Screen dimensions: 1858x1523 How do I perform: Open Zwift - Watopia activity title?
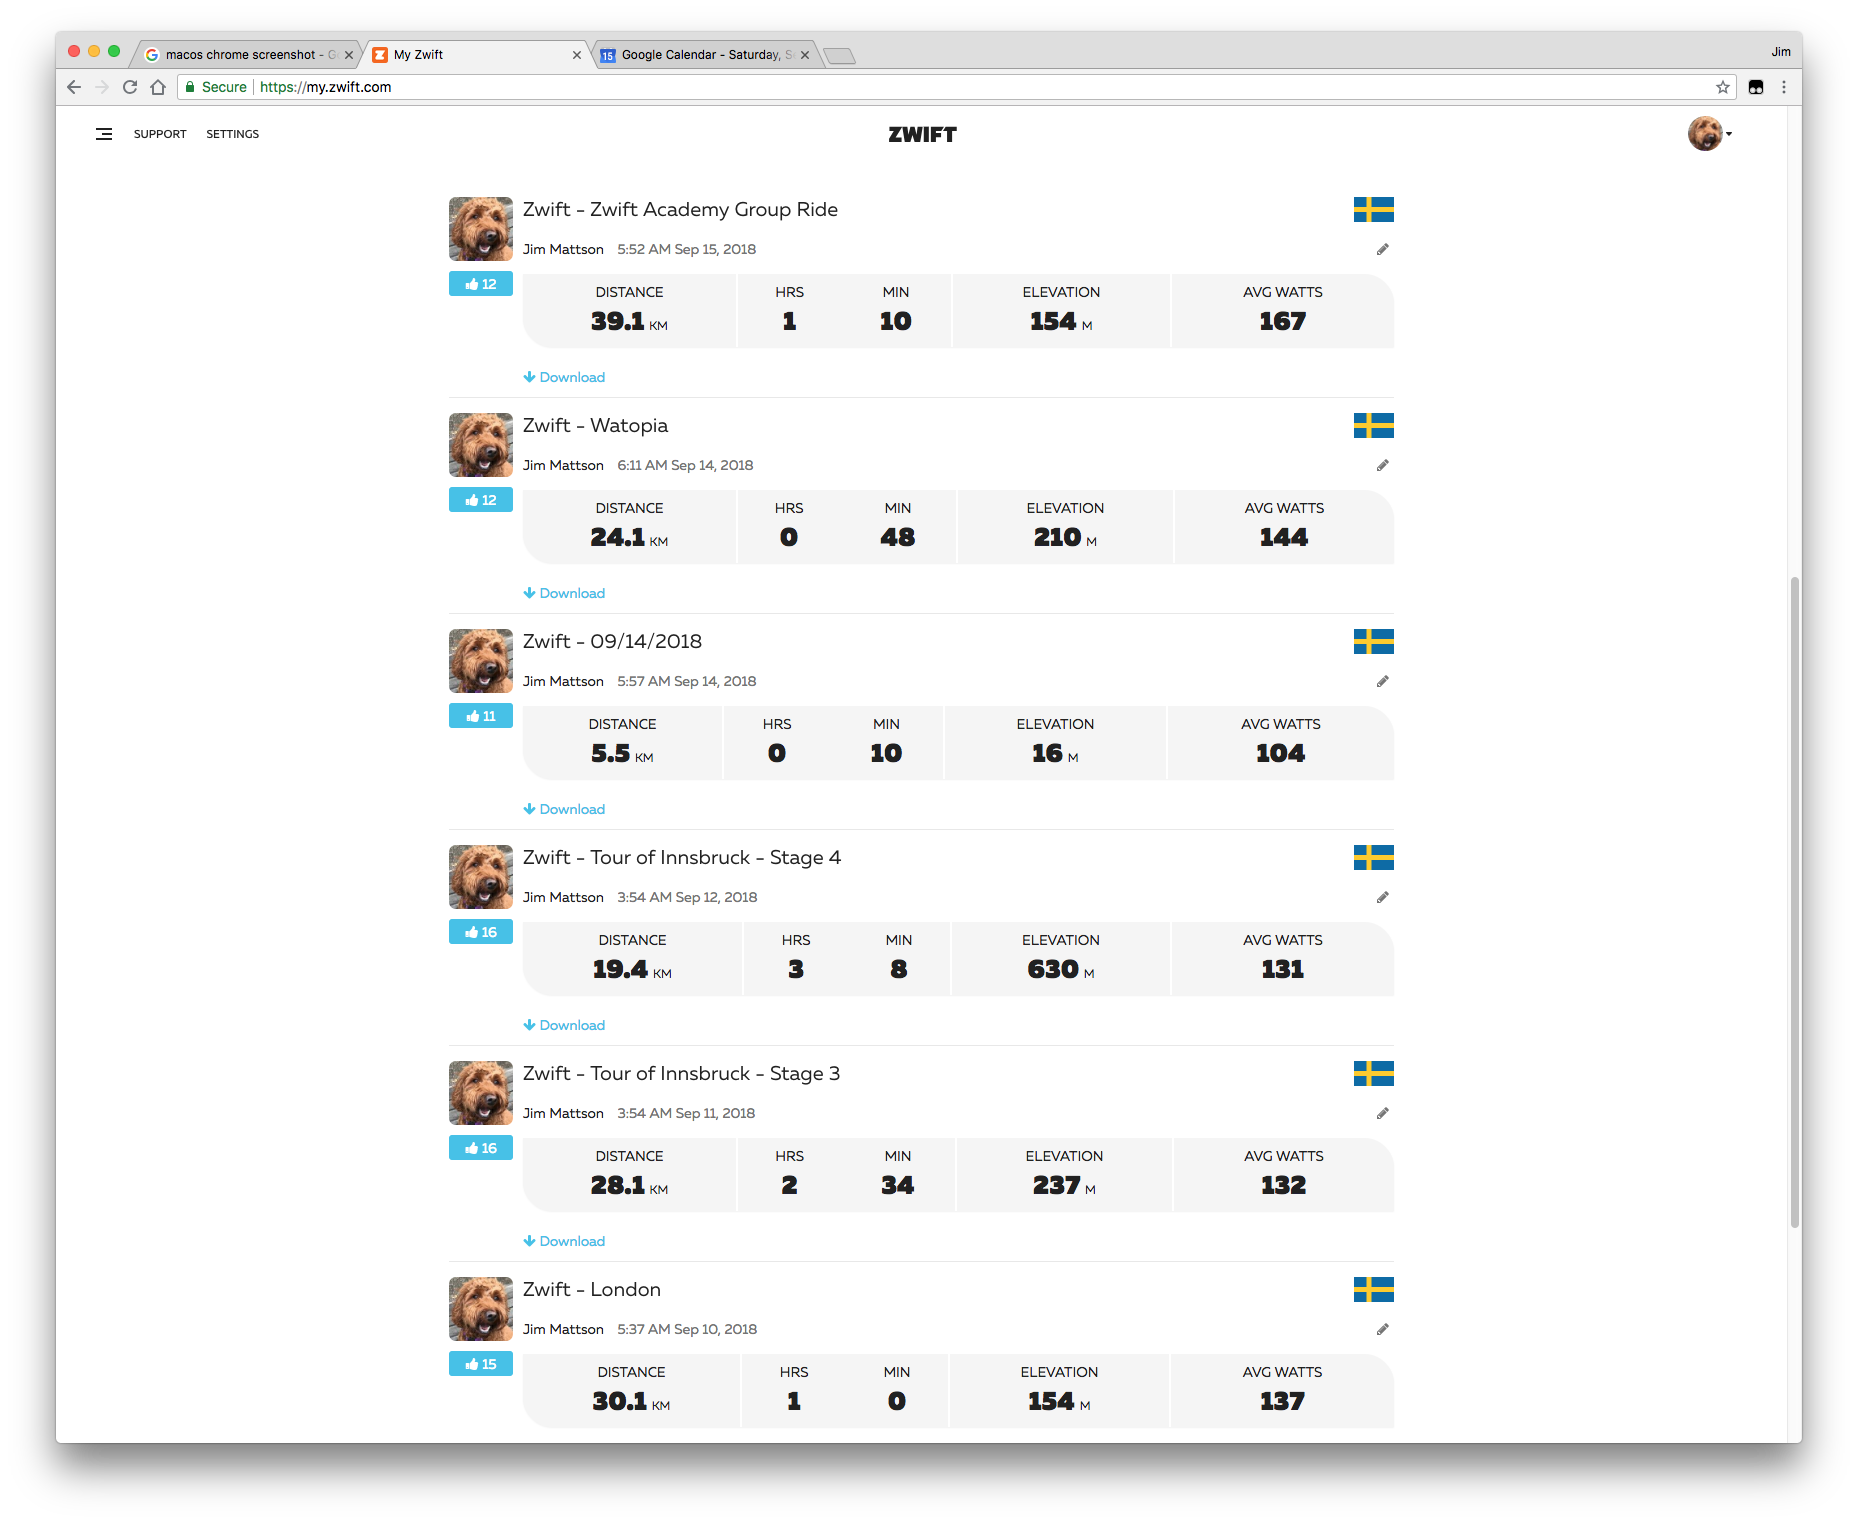(x=595, y=425)
